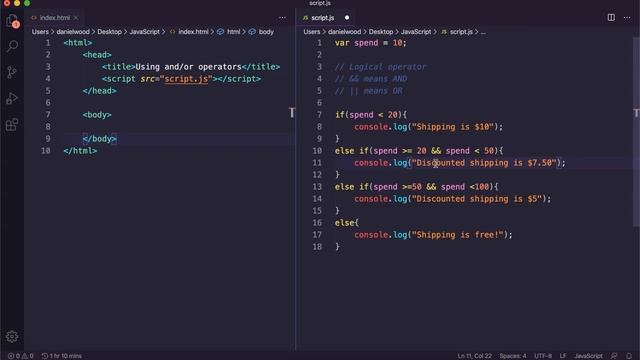
Task: Click Users breadcrumb in left editor
Action: (x=40, y=31)
